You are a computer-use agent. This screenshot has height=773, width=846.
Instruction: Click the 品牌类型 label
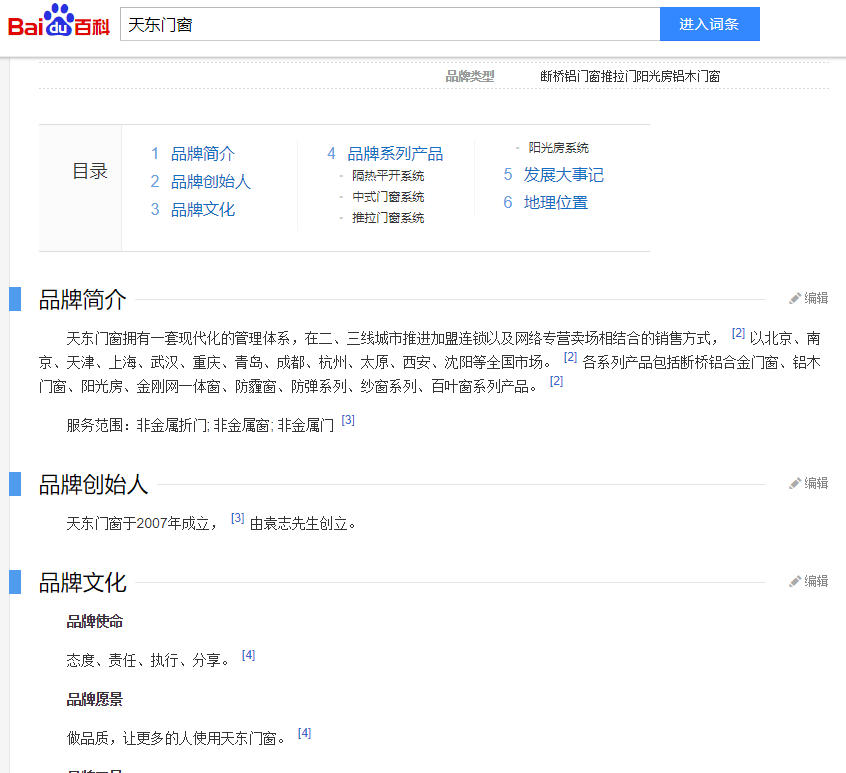[469, 77]
